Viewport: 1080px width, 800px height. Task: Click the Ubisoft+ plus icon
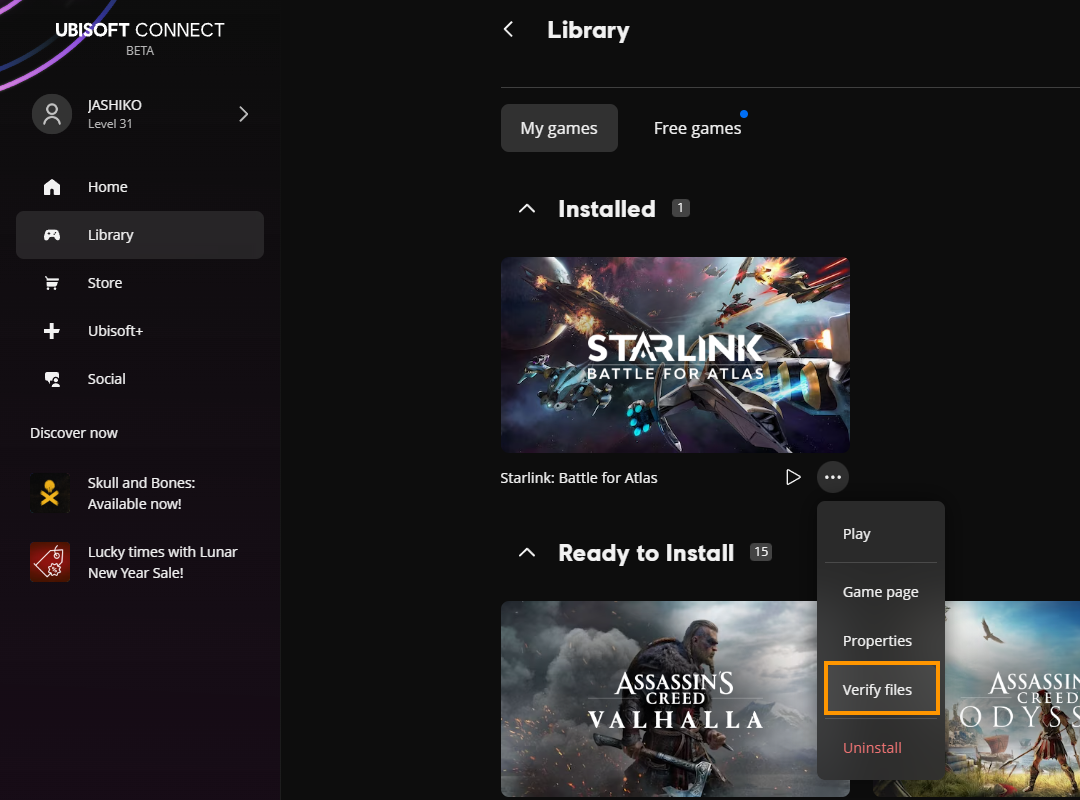[x=52, y=331]
